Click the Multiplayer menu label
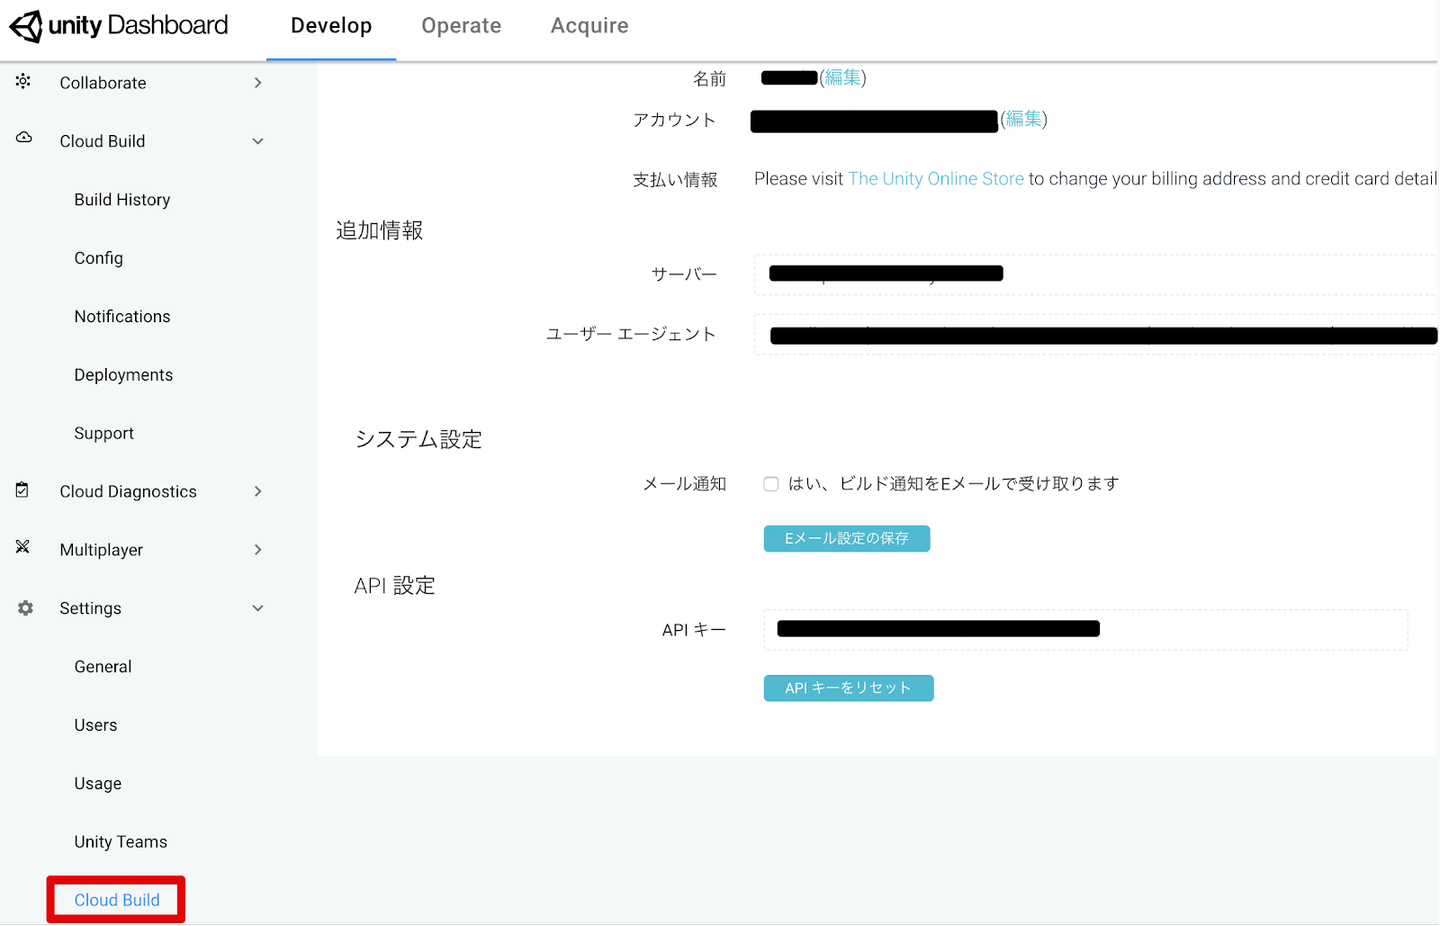Image resolution: width=1440 pixels, height=926 pixels. pyautogui.click(x=101, y=550)
